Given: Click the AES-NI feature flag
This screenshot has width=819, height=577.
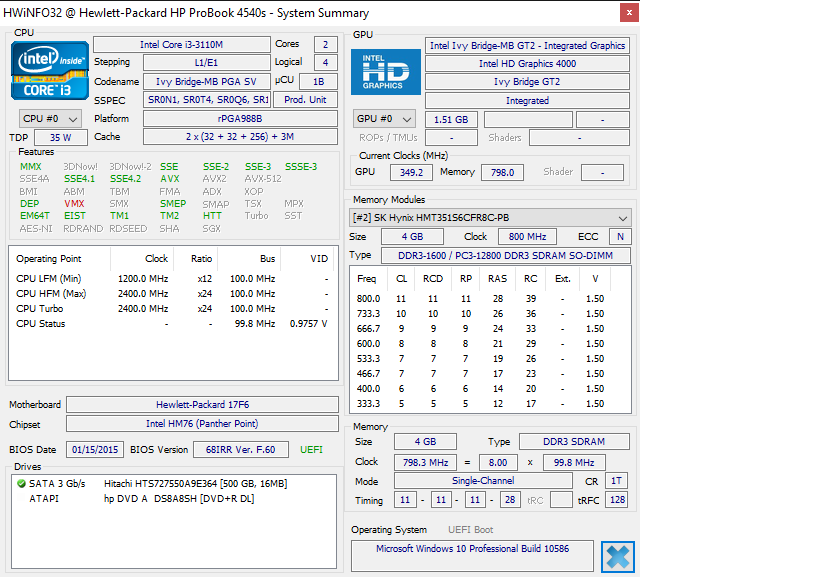Looking at the screenshot, I should pyautogui.click(x=36, y=229).
